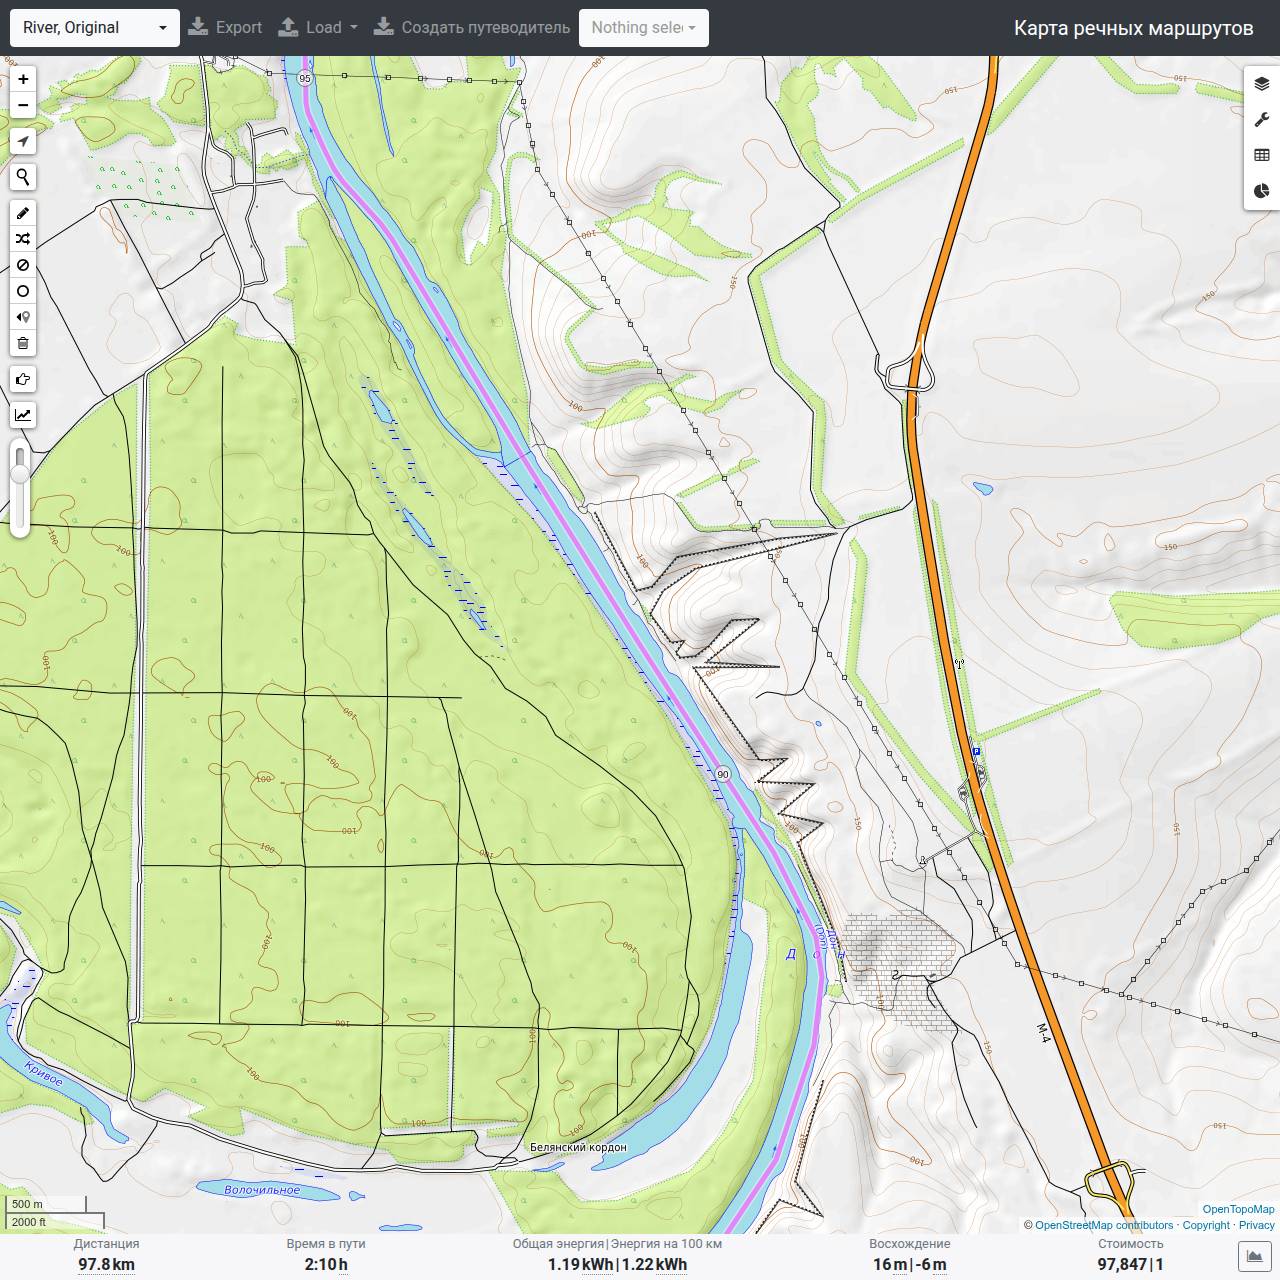Zoom out with the minus button
1280x1280 pixels.
pos(22,105)
